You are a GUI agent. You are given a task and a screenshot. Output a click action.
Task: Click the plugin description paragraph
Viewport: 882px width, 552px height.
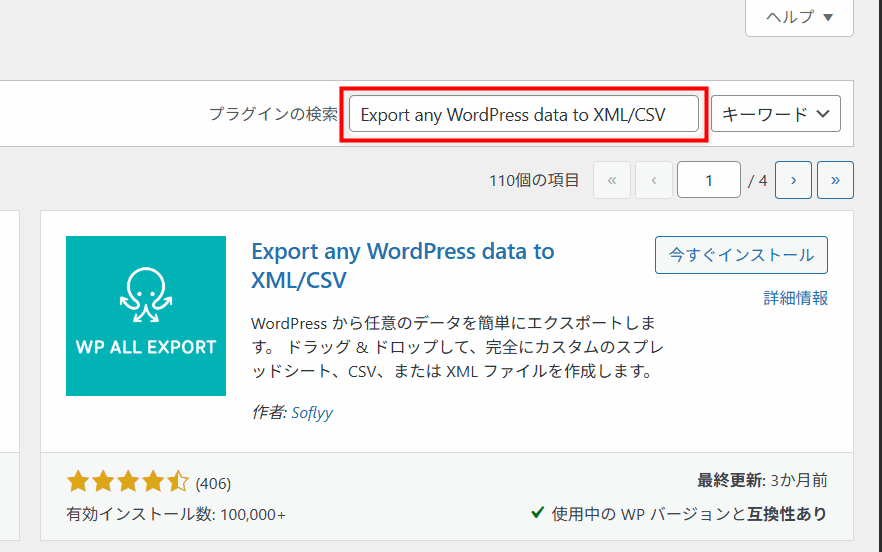(457, 347)
